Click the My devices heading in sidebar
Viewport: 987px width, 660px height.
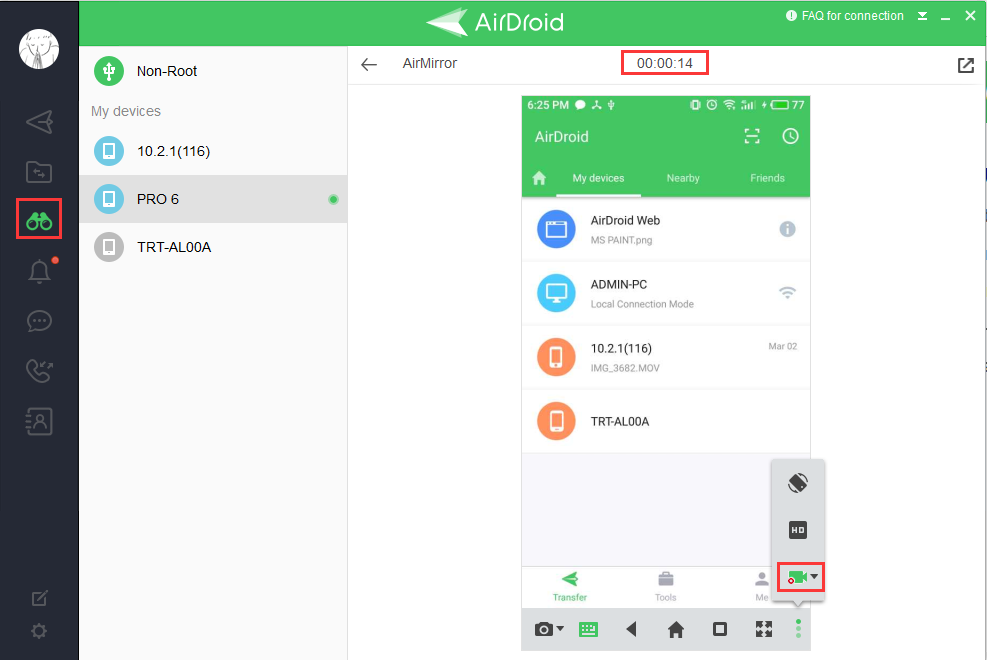pos(126,111)
